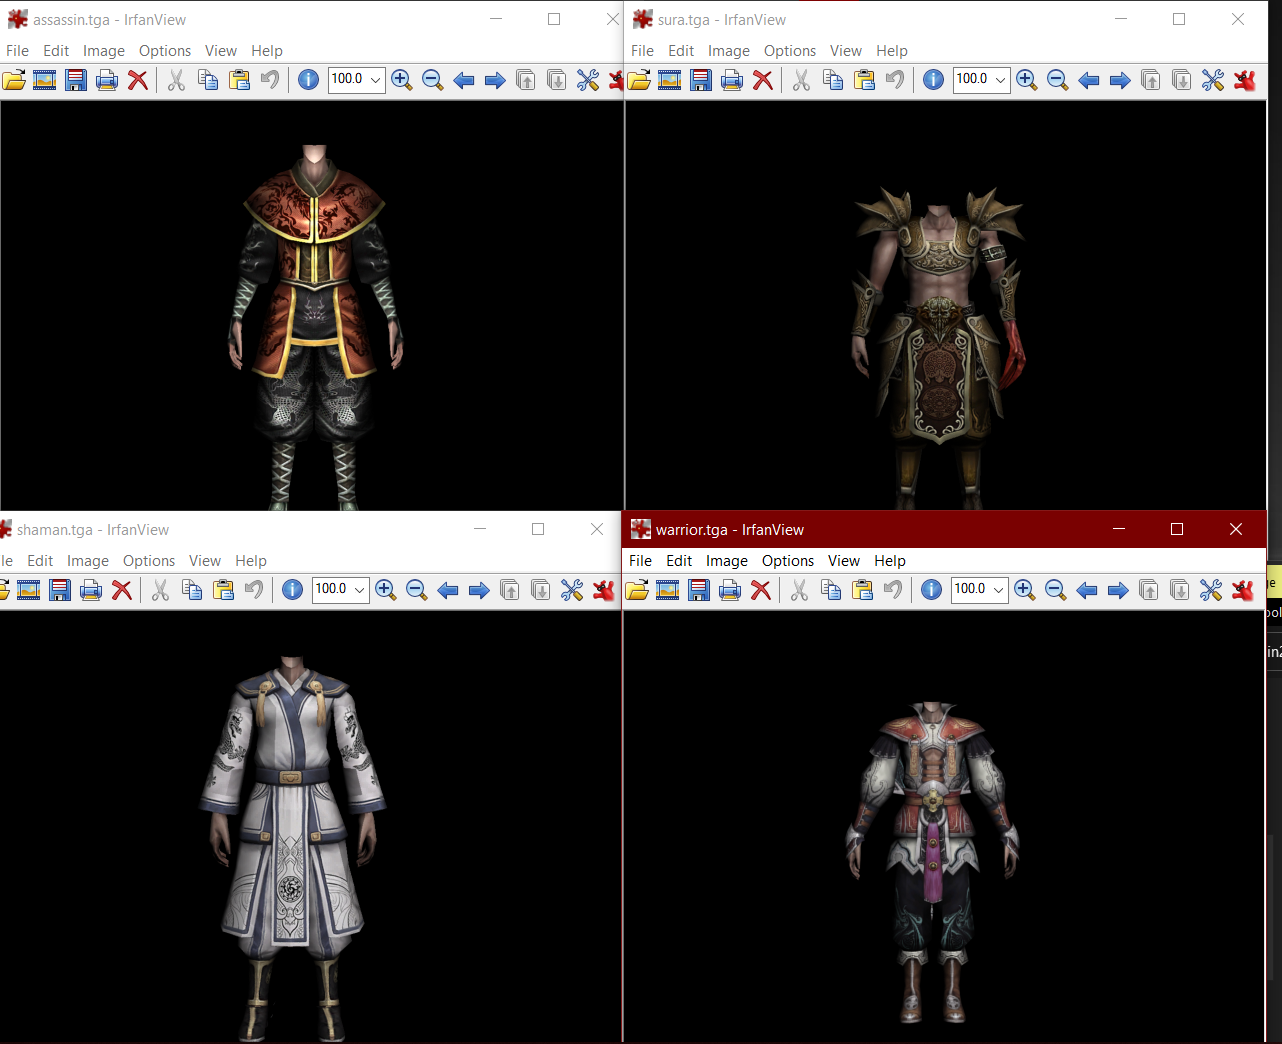
Task: Copy icon in sura.tga toolbar
Action: [x=833, y=80]
